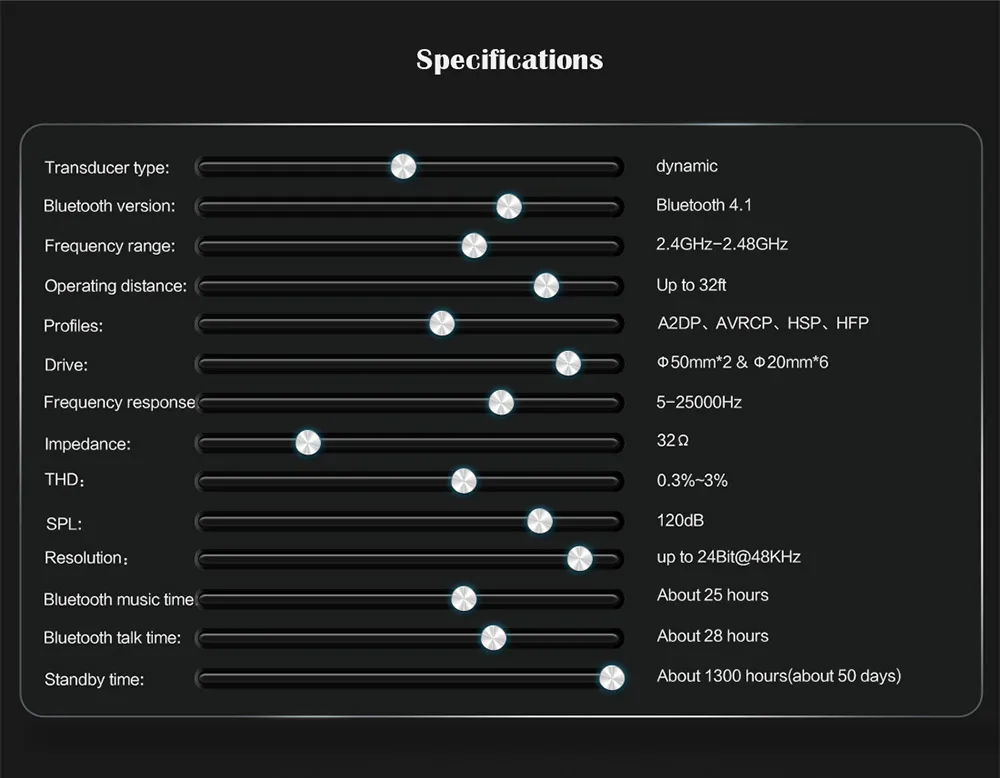This screenshot has height=778, width=1000.
Task: Click the Bluetooth version slider knob
Action: point(509,207)
